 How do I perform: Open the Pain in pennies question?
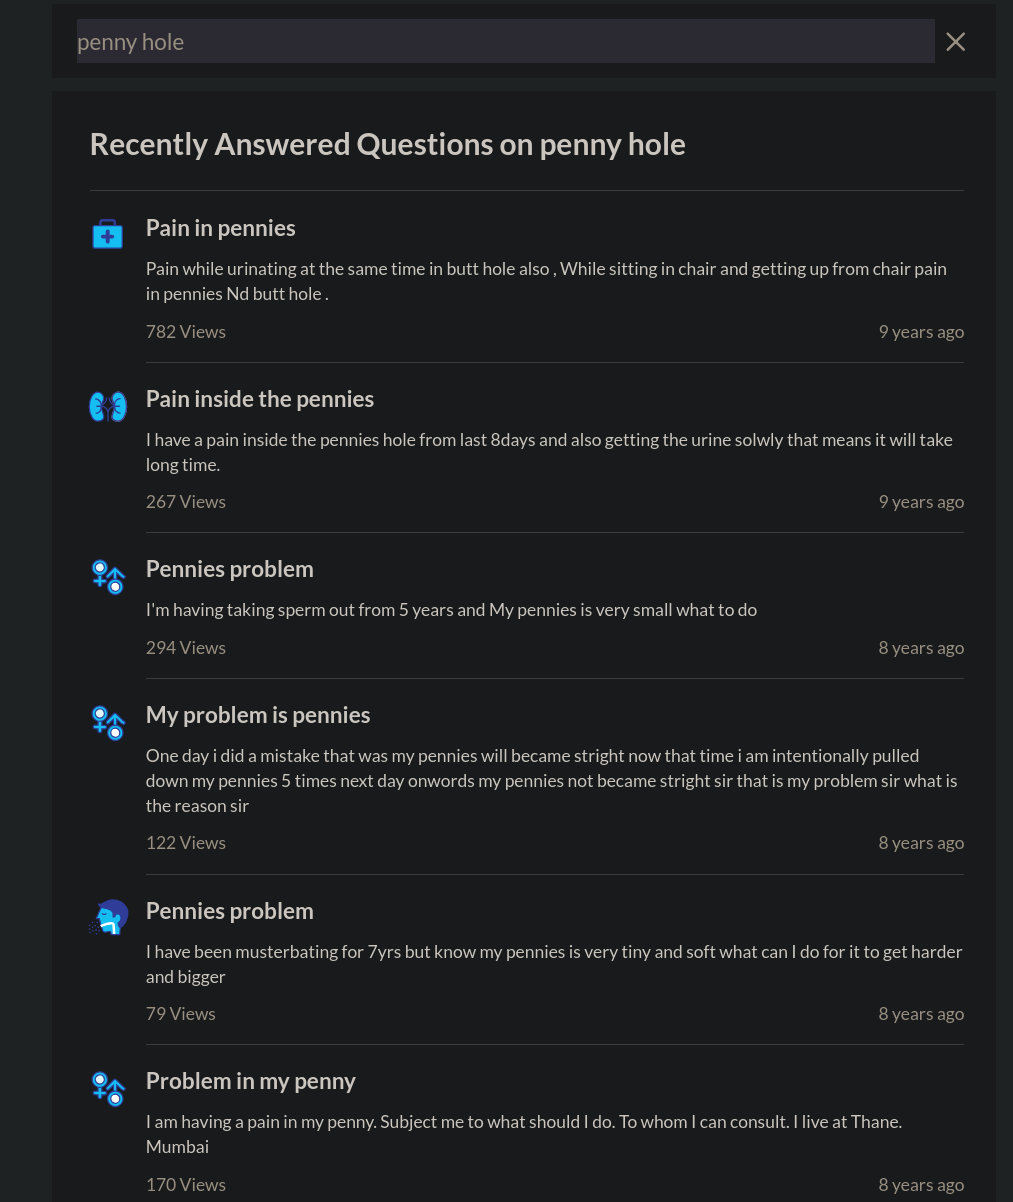(x=221, y=228)
